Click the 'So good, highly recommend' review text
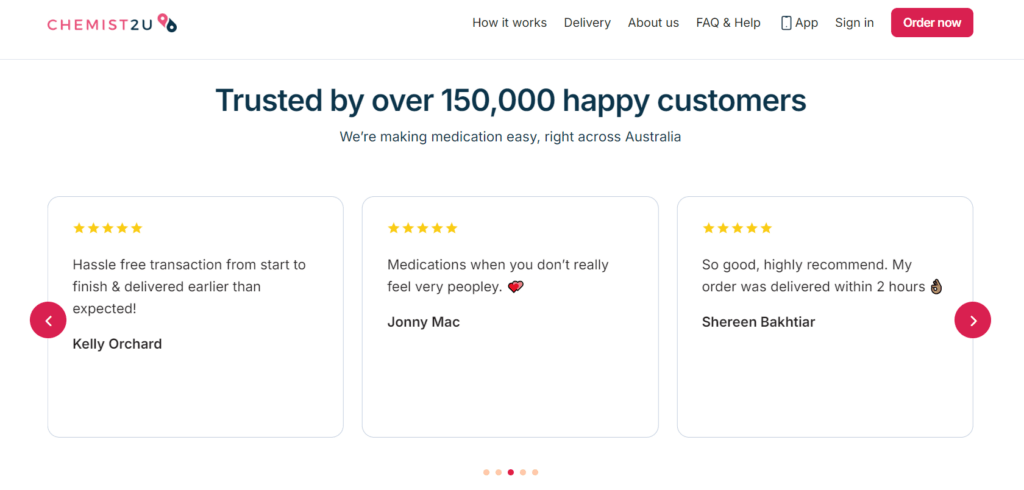The width and height of the screenshot is (1024, 490). pos(823,275)
